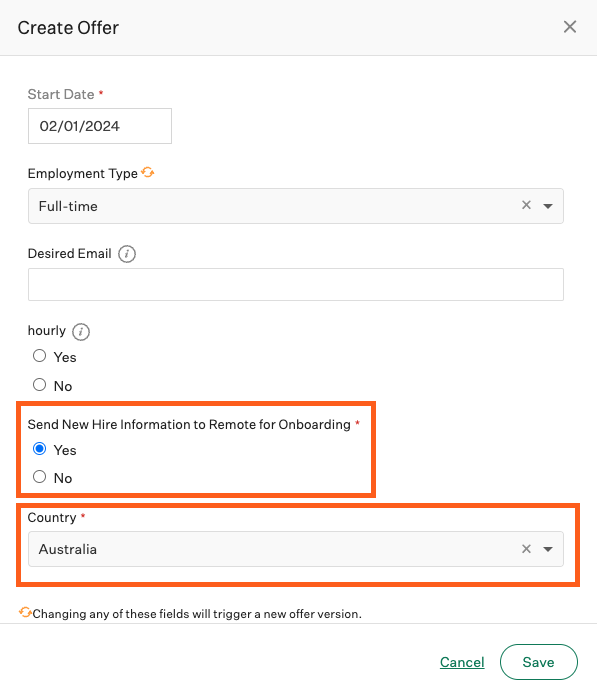Open the Australia combo box
597x698 pixels.
coord(296,549)
